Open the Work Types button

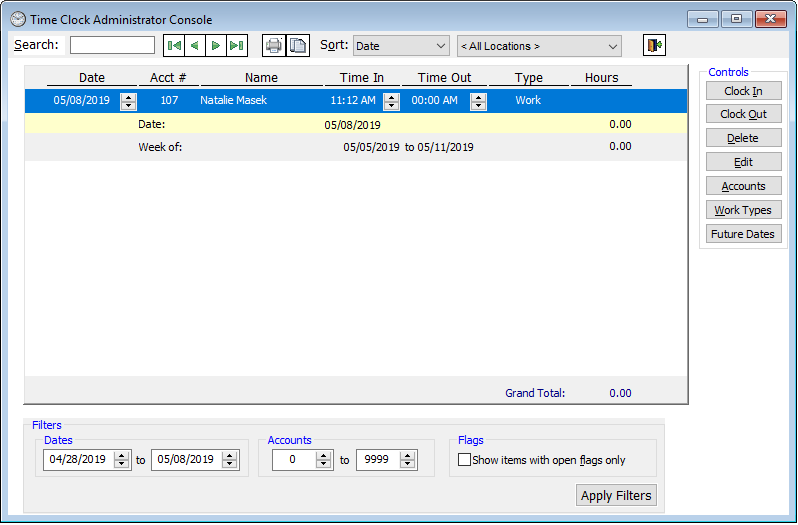(x=743, y=210)
